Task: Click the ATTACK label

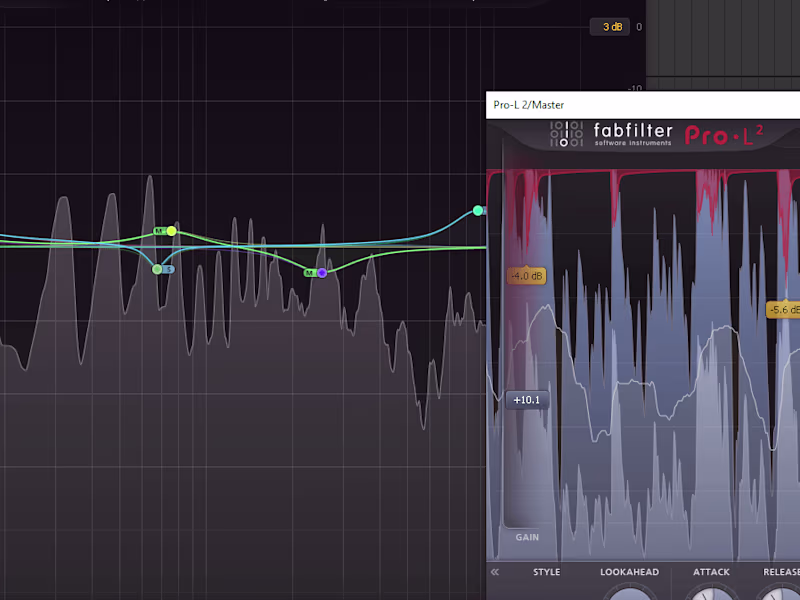Action: click(711, 572)
